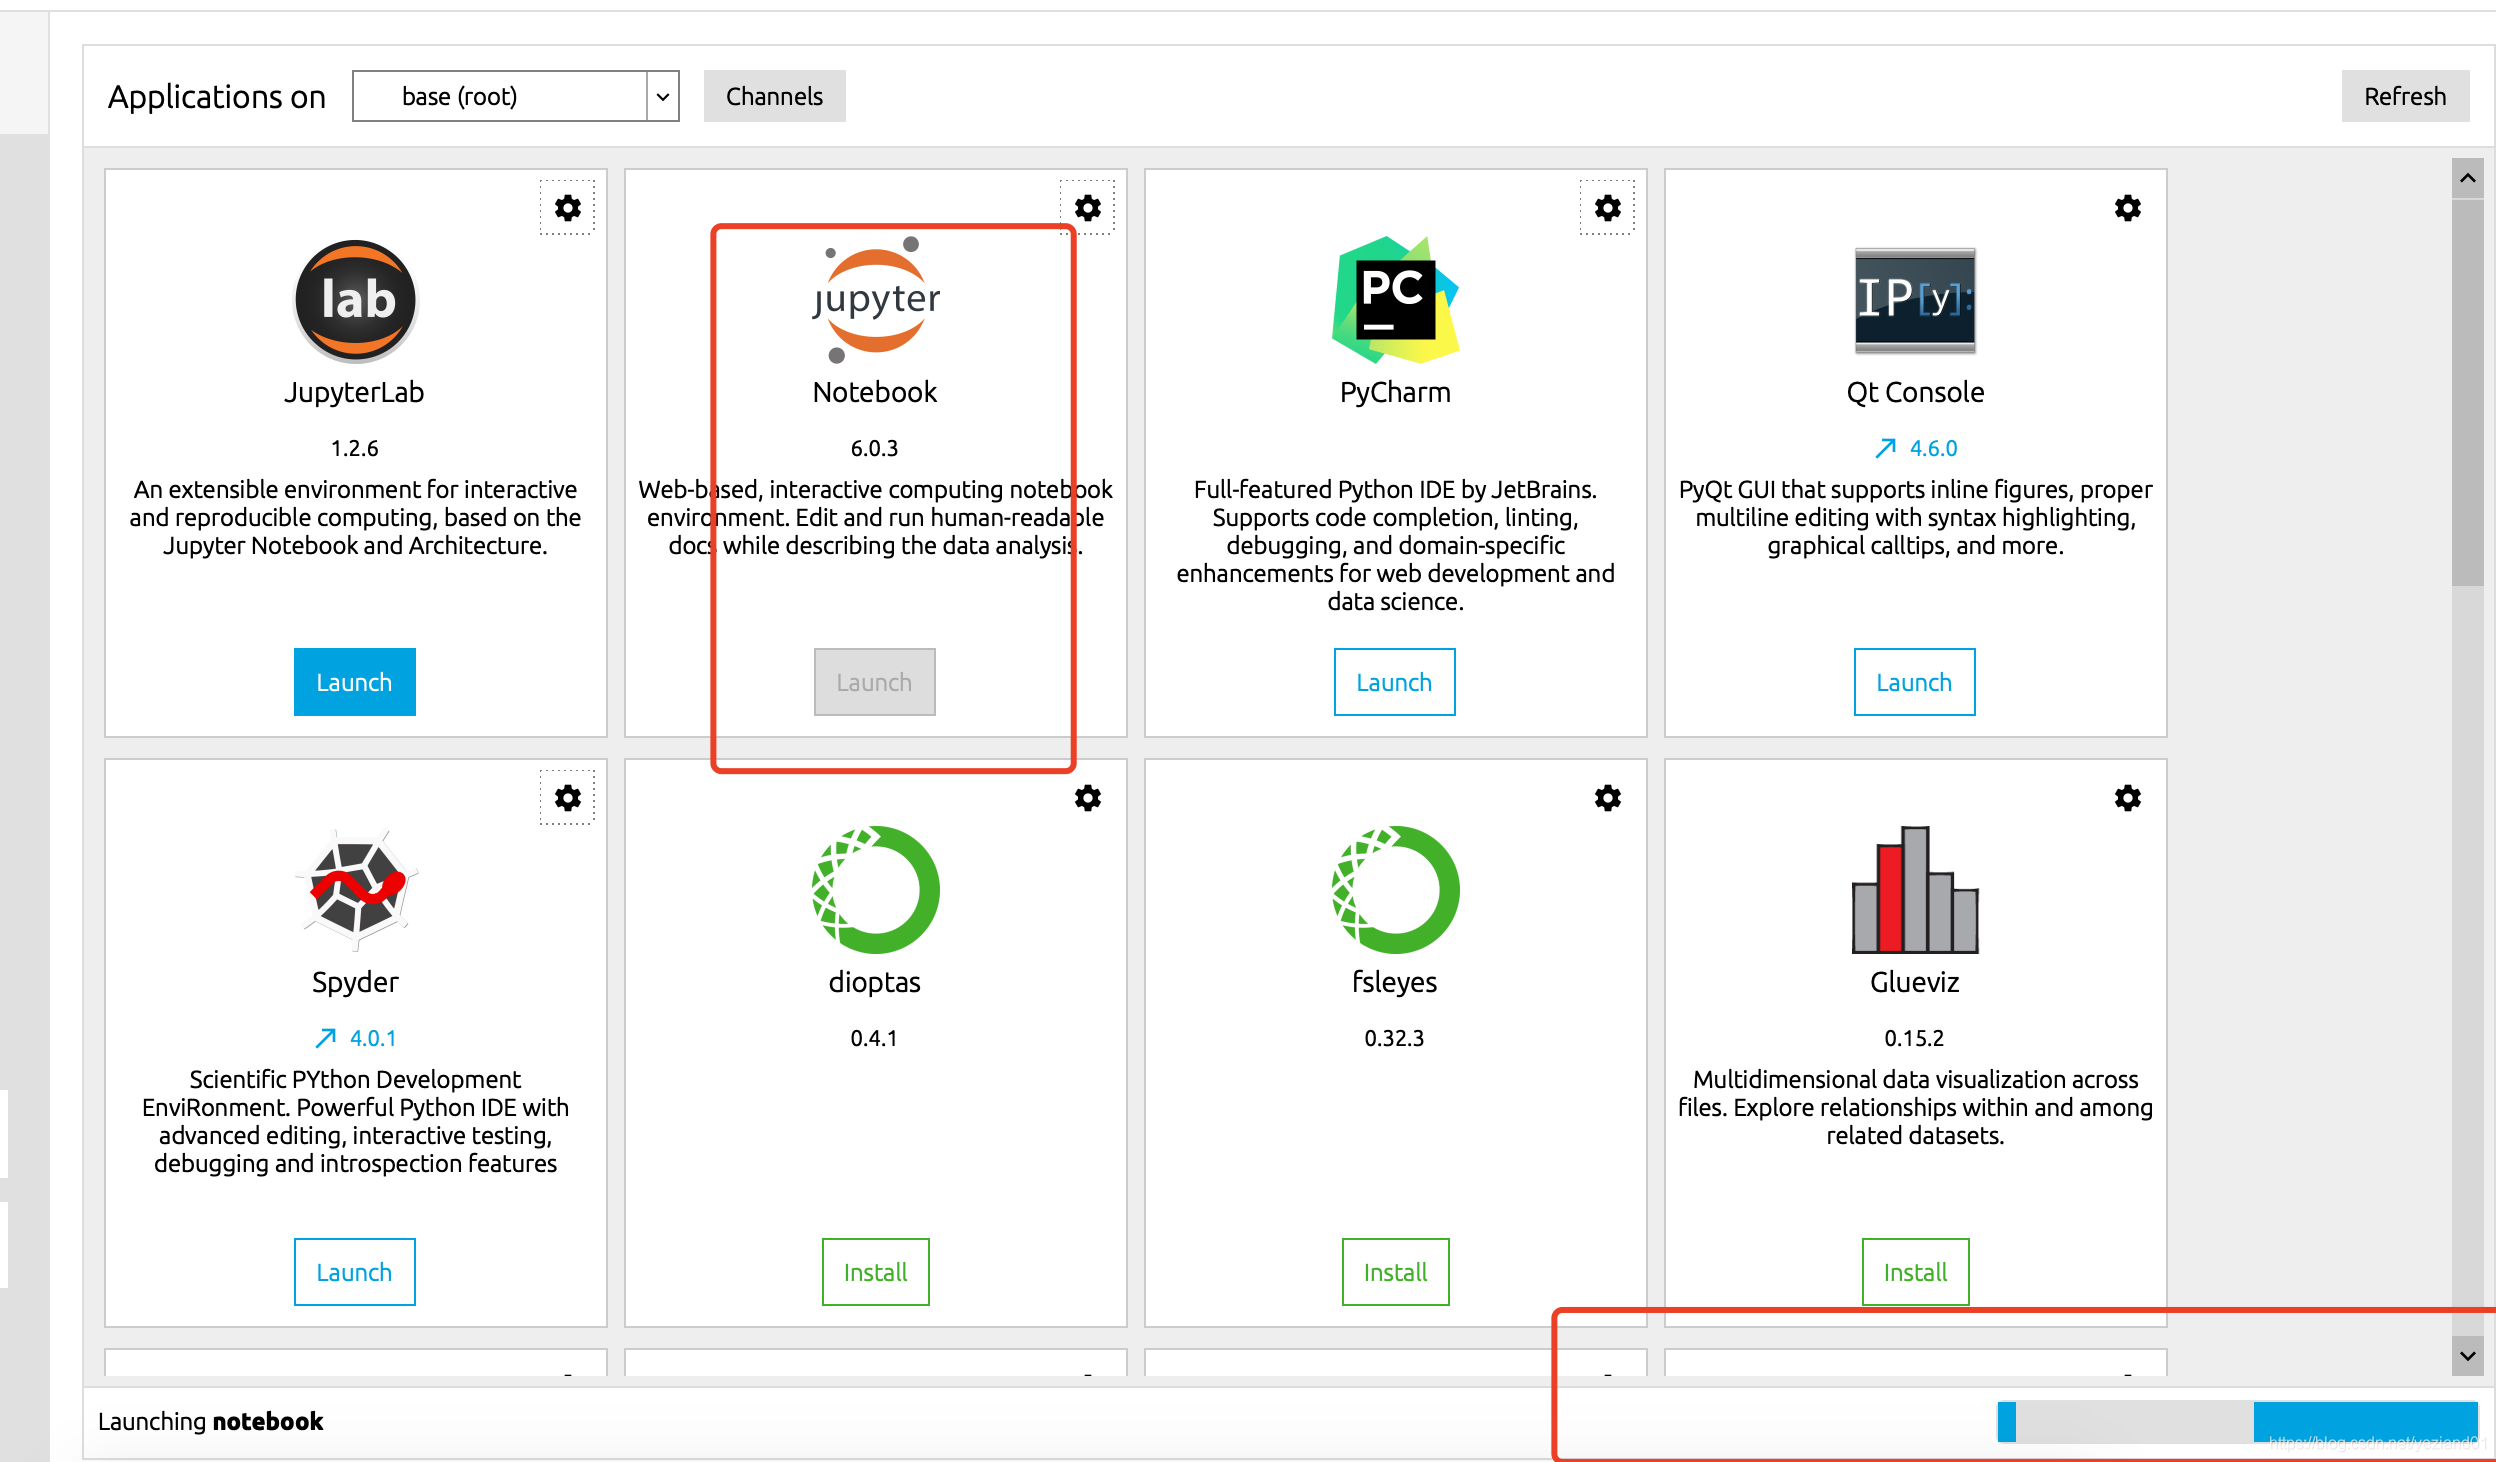Screen dimensions: 2496x1462
Task: Open Spyder tile settings gear
Action: coord(567,797)
